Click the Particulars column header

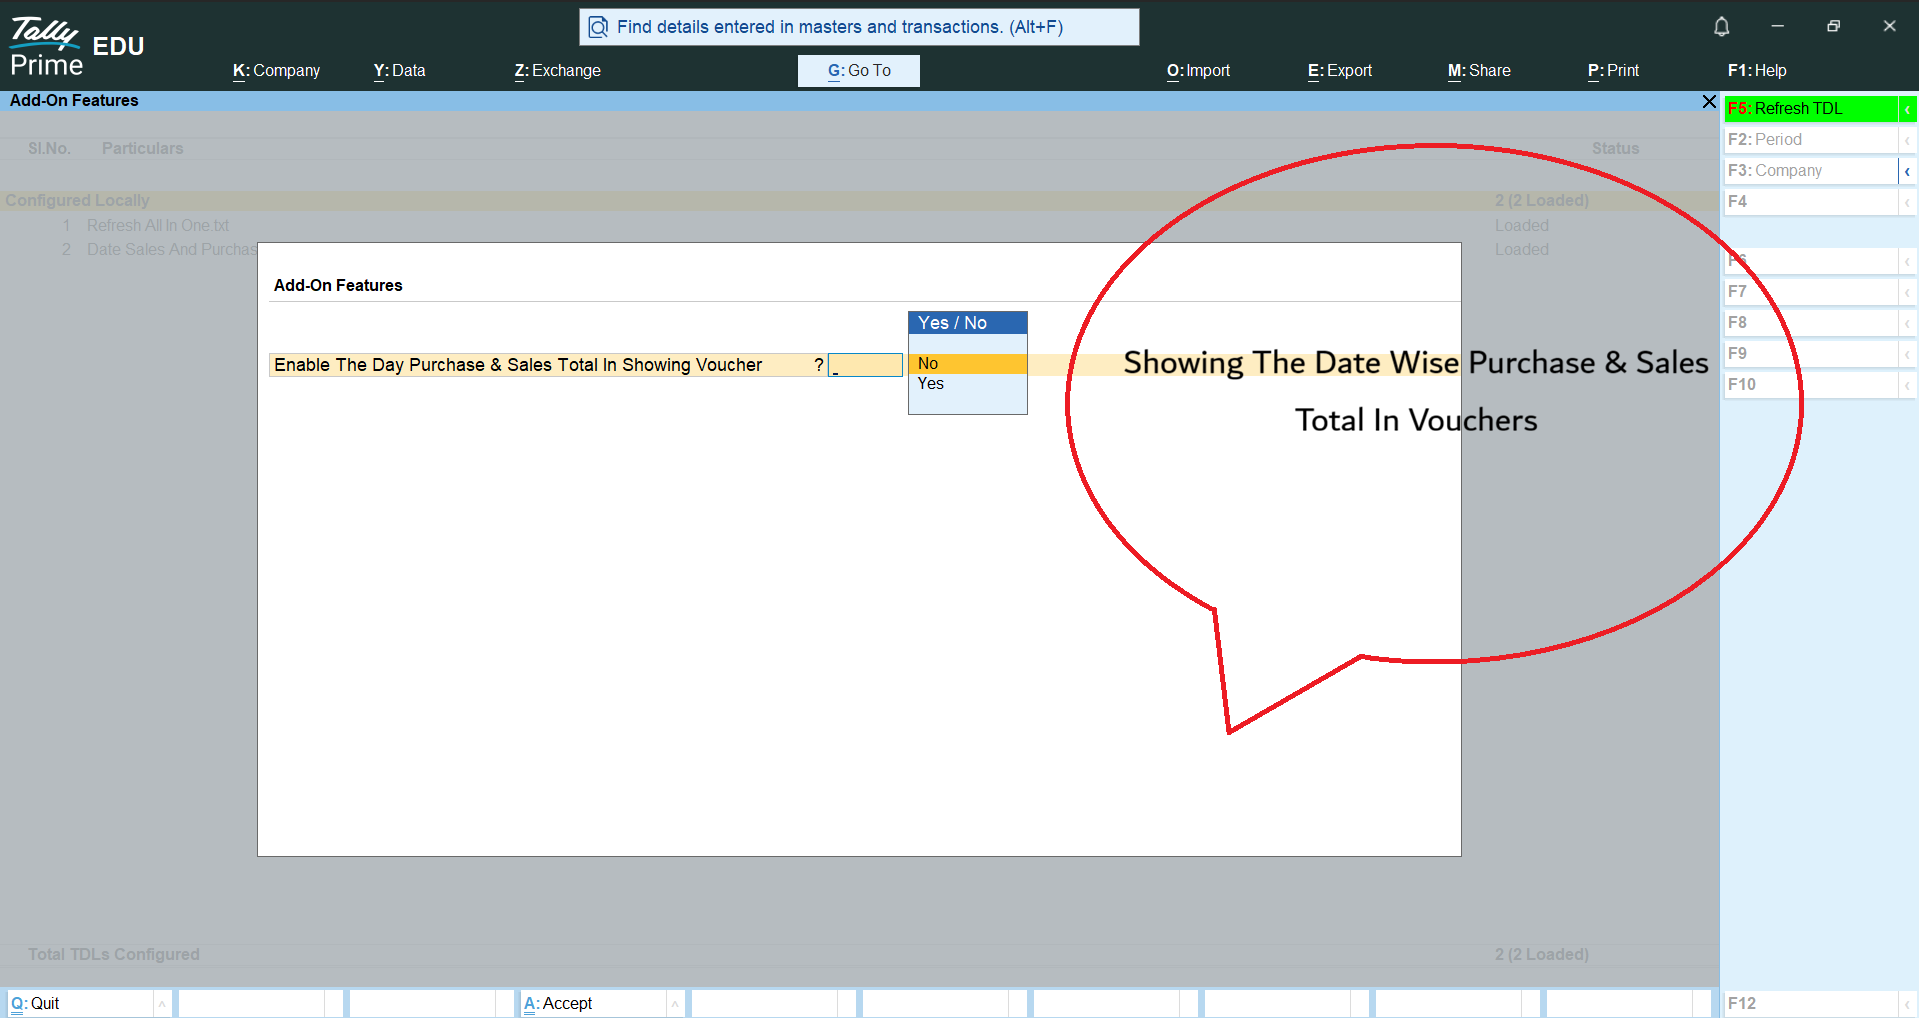point(142,149)
